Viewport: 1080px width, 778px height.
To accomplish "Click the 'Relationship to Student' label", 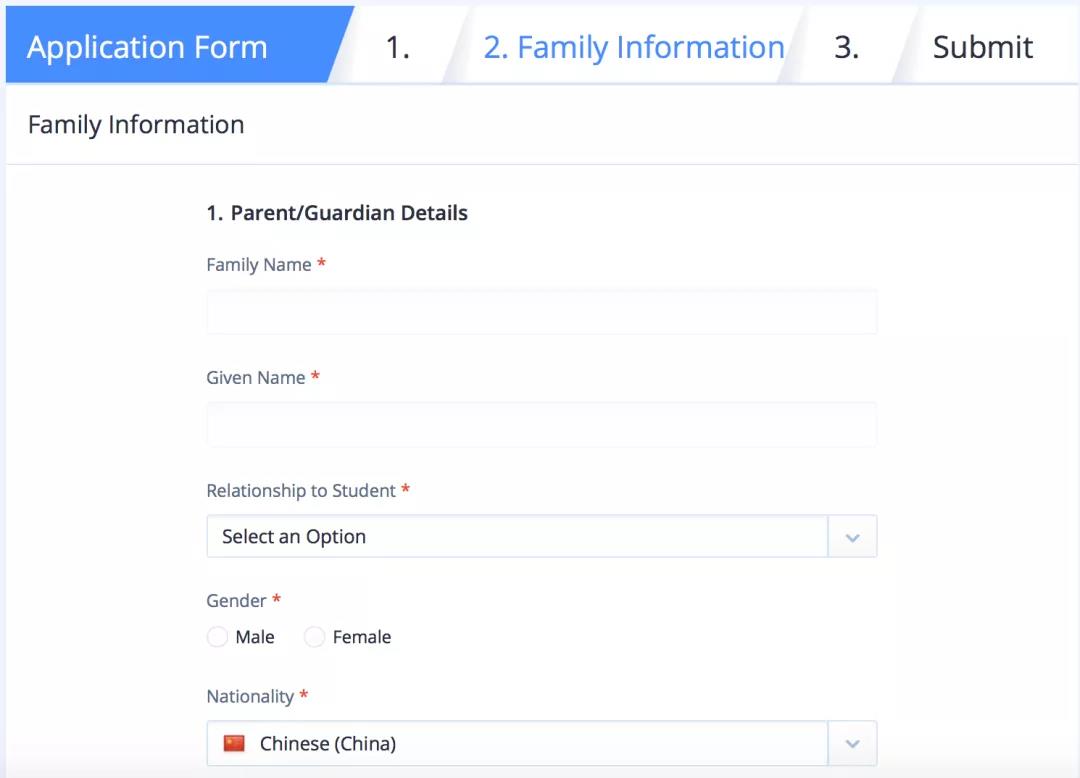I will point(301,491).
